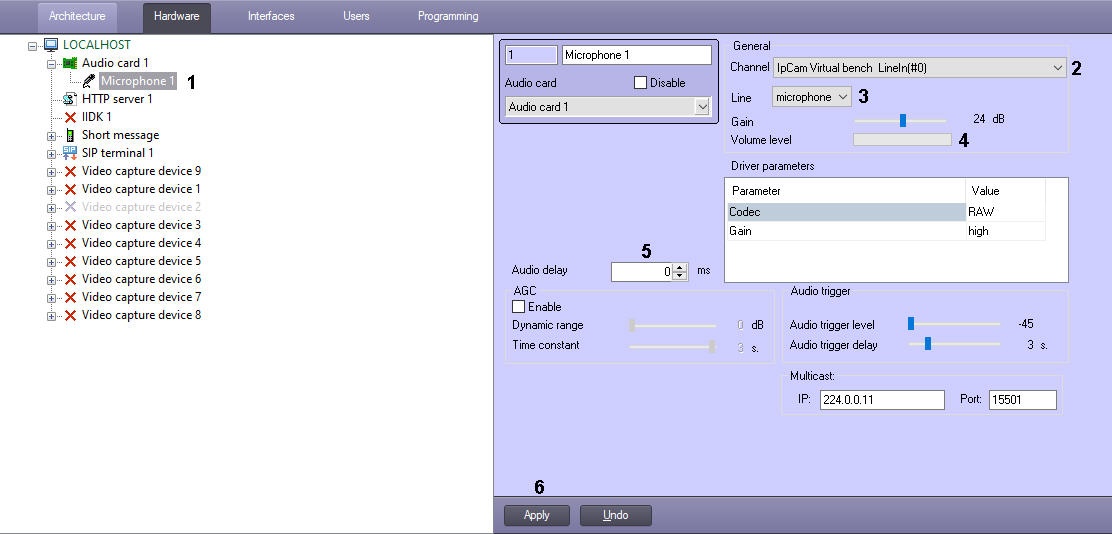
Task: Switch to the Hardware tab
Action: 177,16
